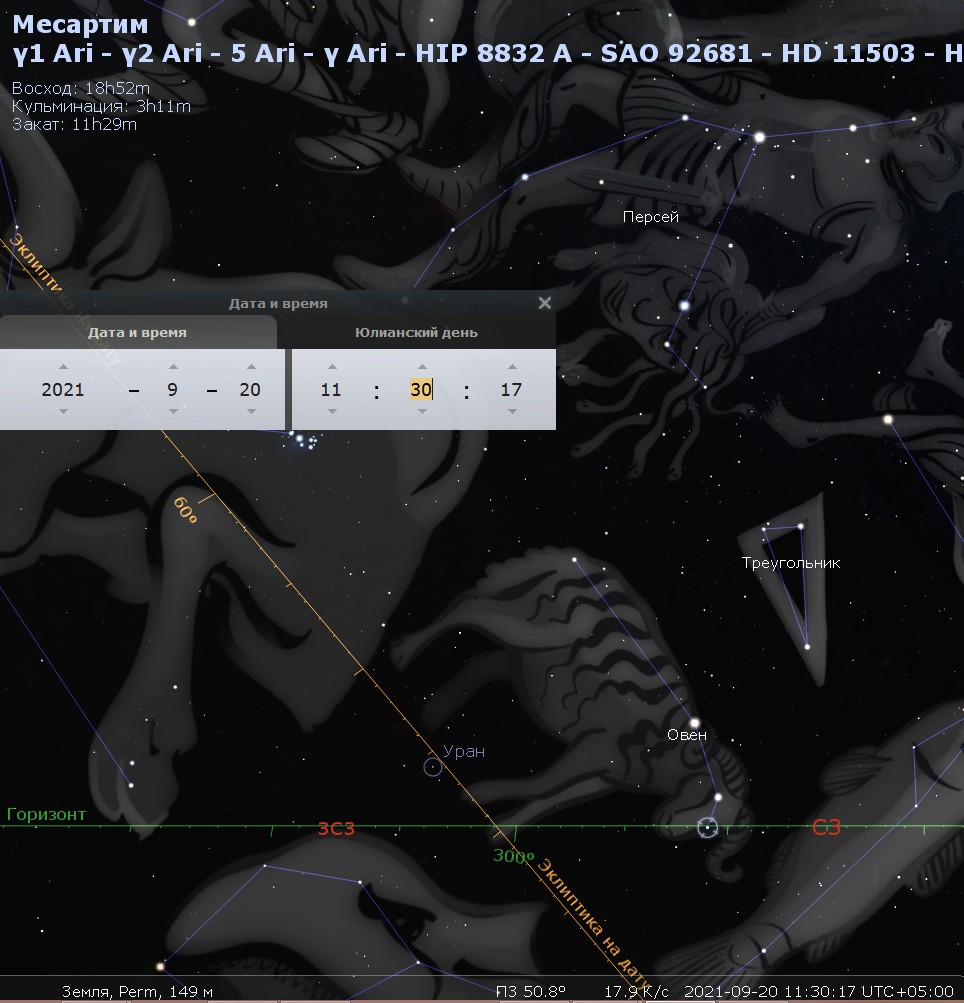Click the Уран planet label
The height and width of the screenshot is (1003, 964).
(x=464, y=752)
